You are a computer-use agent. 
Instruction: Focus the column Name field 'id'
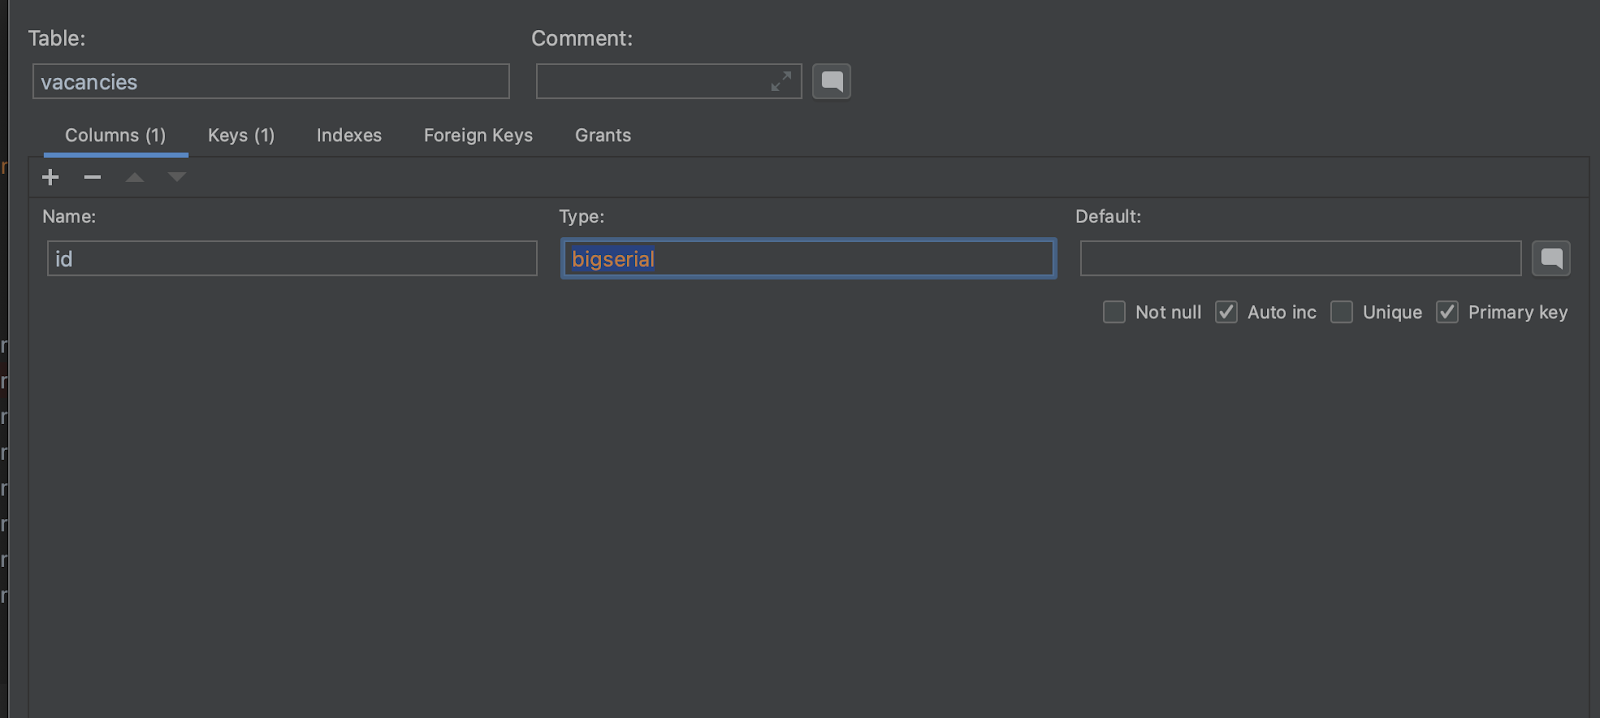coord(292,259)
